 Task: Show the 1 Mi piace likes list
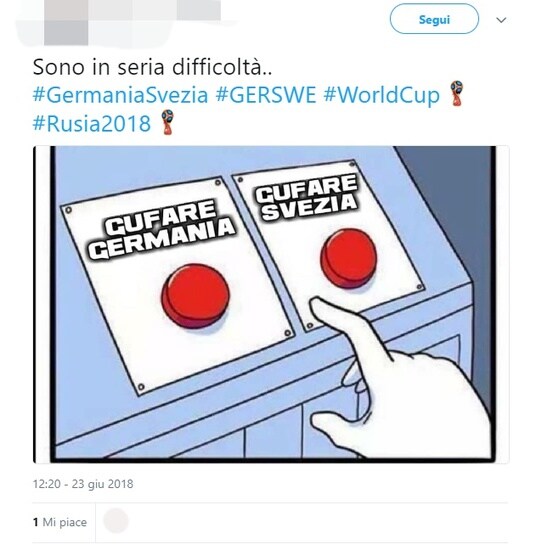click(x=60, y=522)
